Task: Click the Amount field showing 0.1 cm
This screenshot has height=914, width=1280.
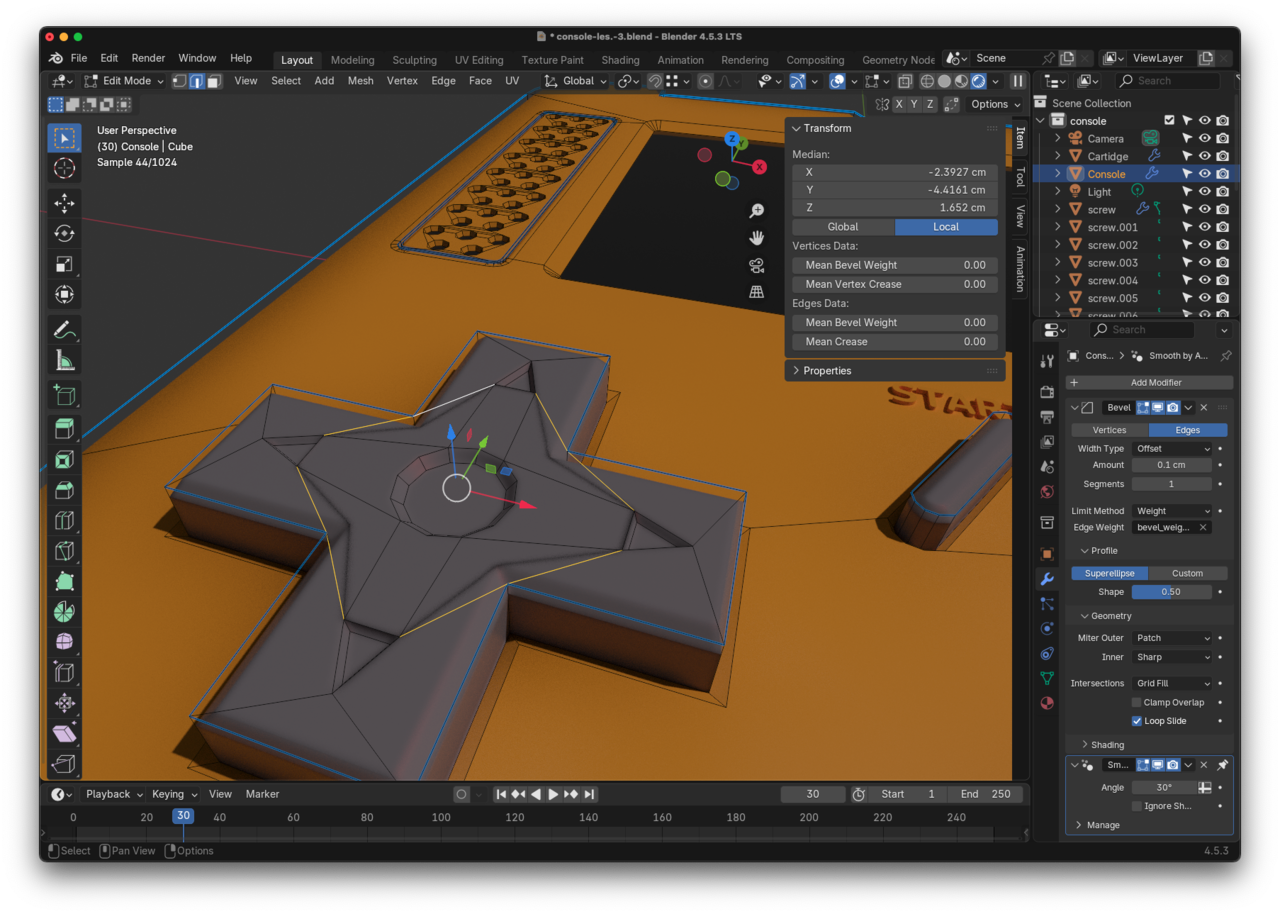Action: pyautogui.click(x=1171, y=465)
